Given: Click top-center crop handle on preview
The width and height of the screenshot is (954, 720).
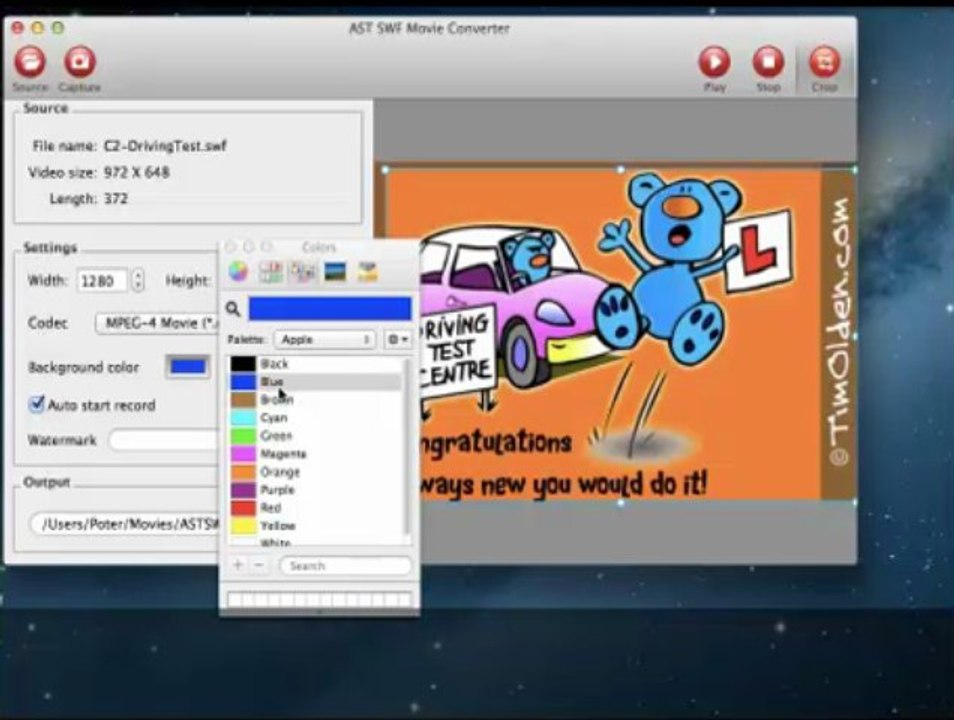Looking at the screenshot, I should click(621, 170).
